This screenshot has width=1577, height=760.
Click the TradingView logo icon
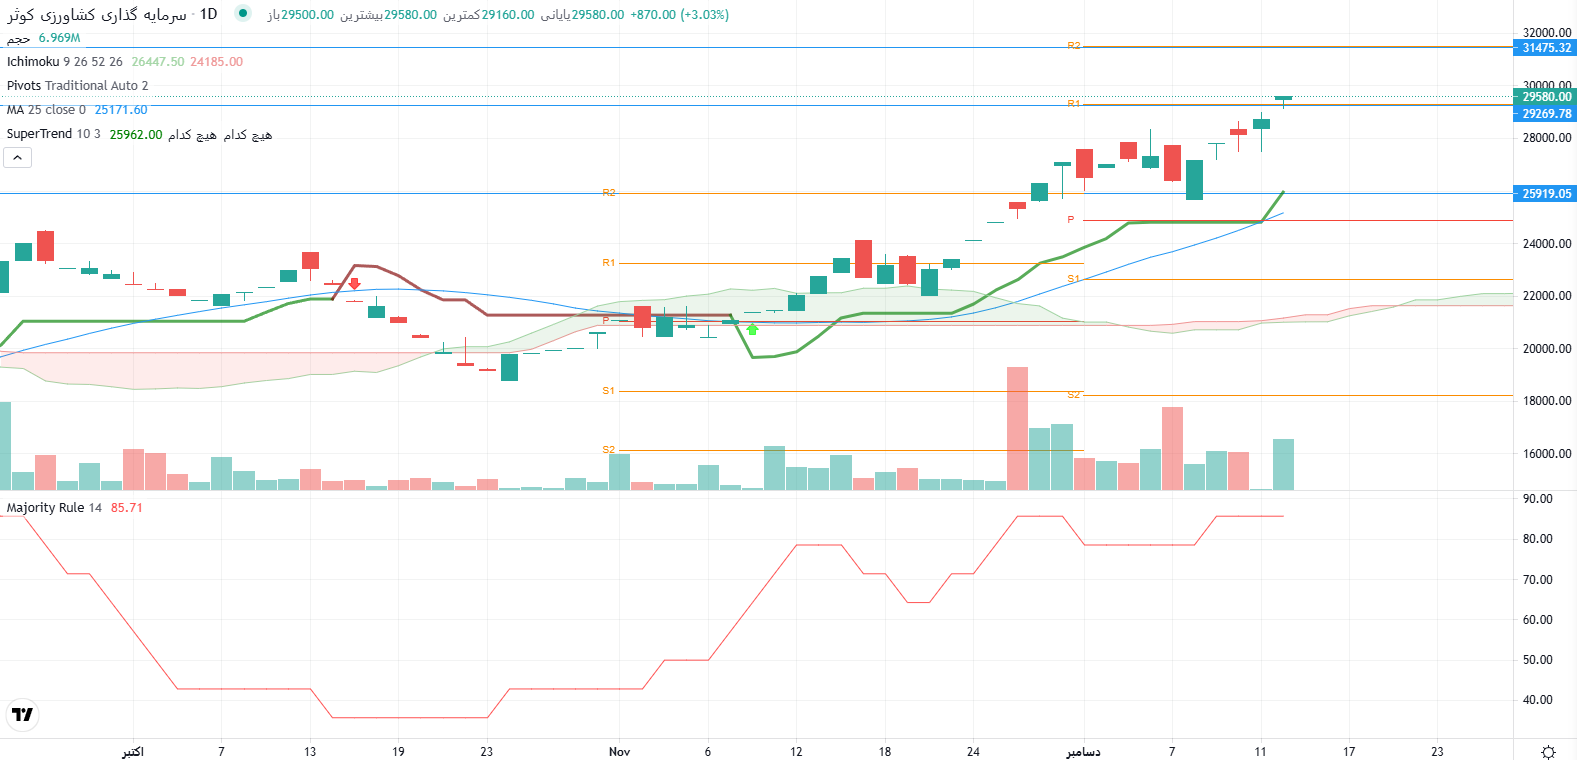point(22,714)
